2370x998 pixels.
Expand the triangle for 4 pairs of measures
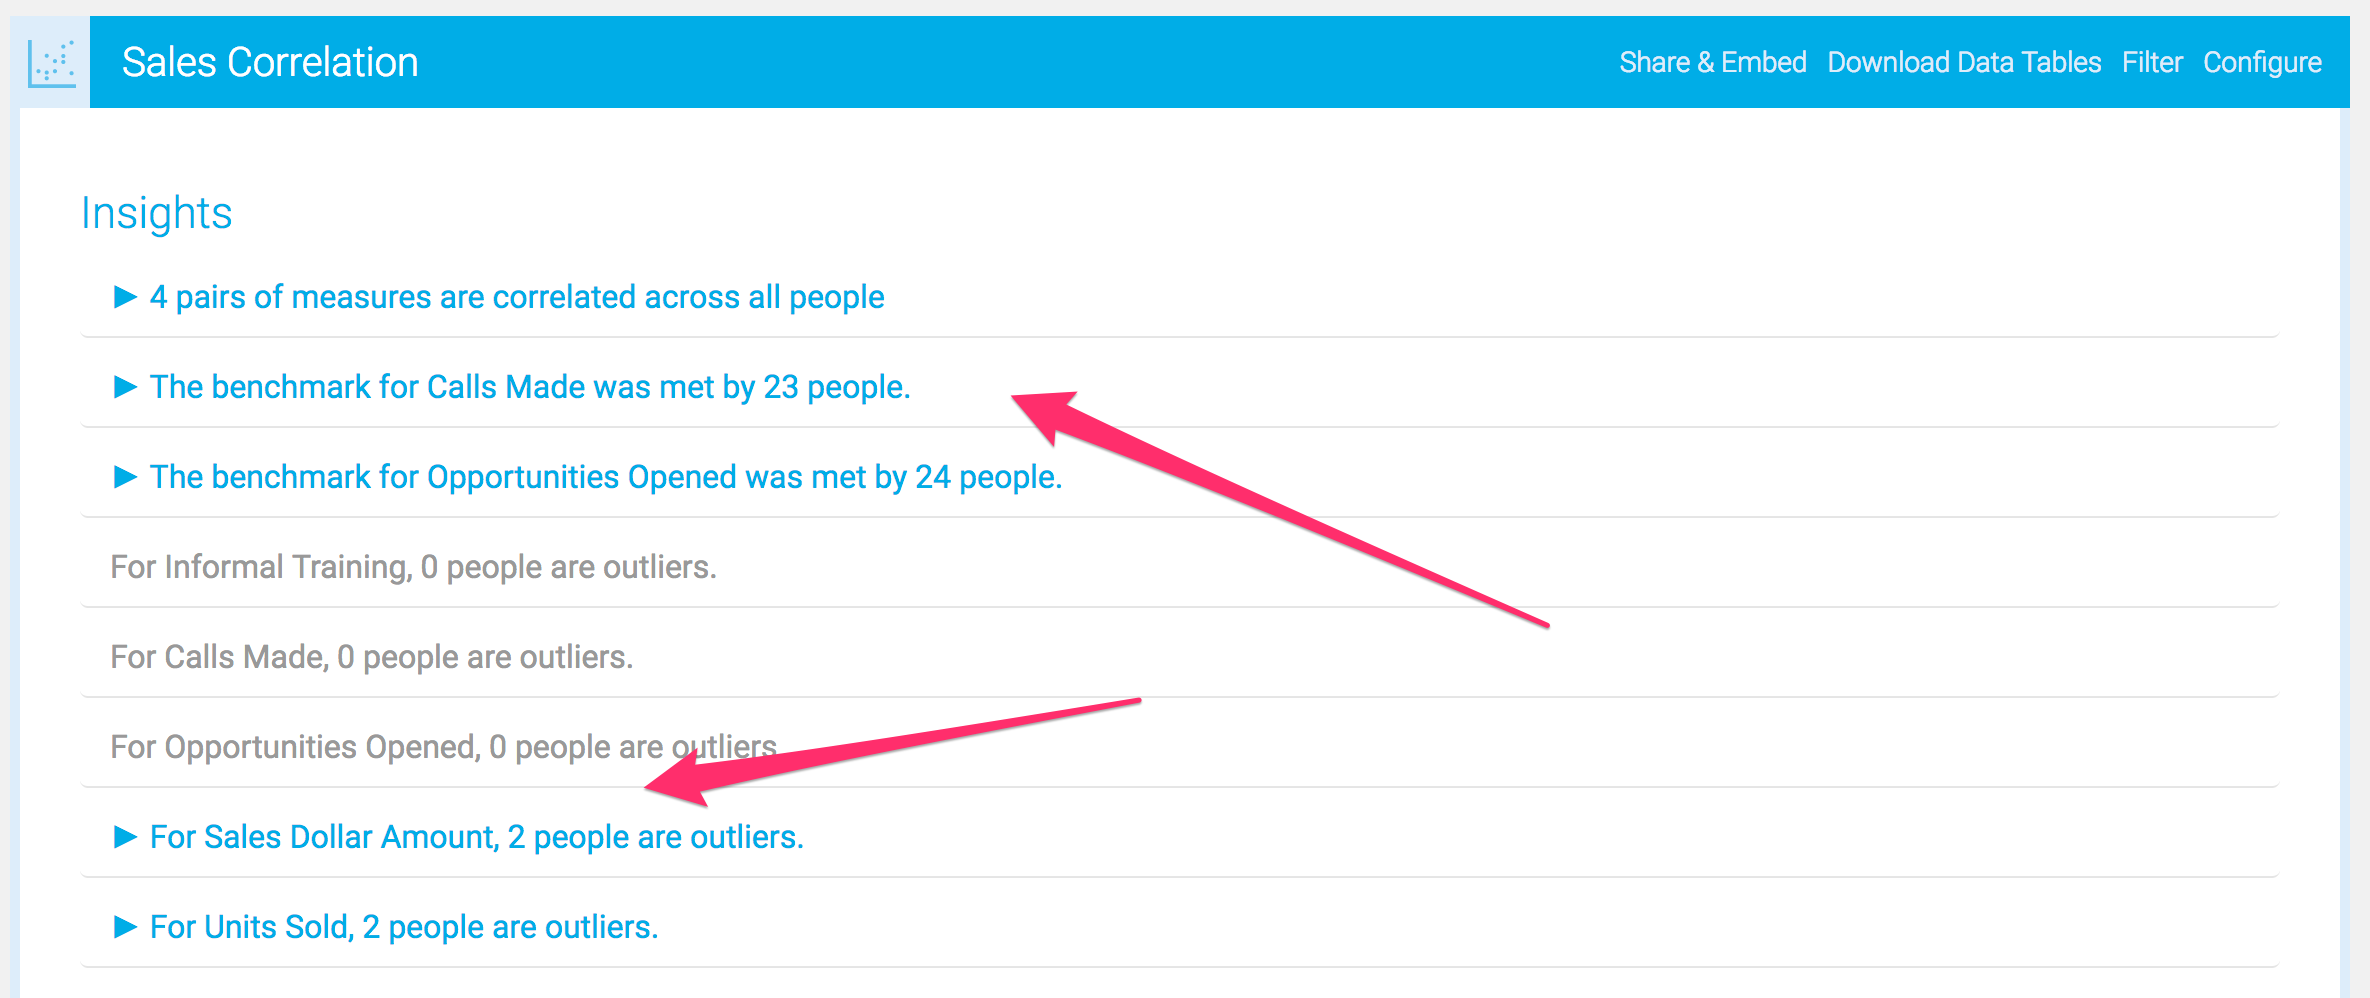125,297
